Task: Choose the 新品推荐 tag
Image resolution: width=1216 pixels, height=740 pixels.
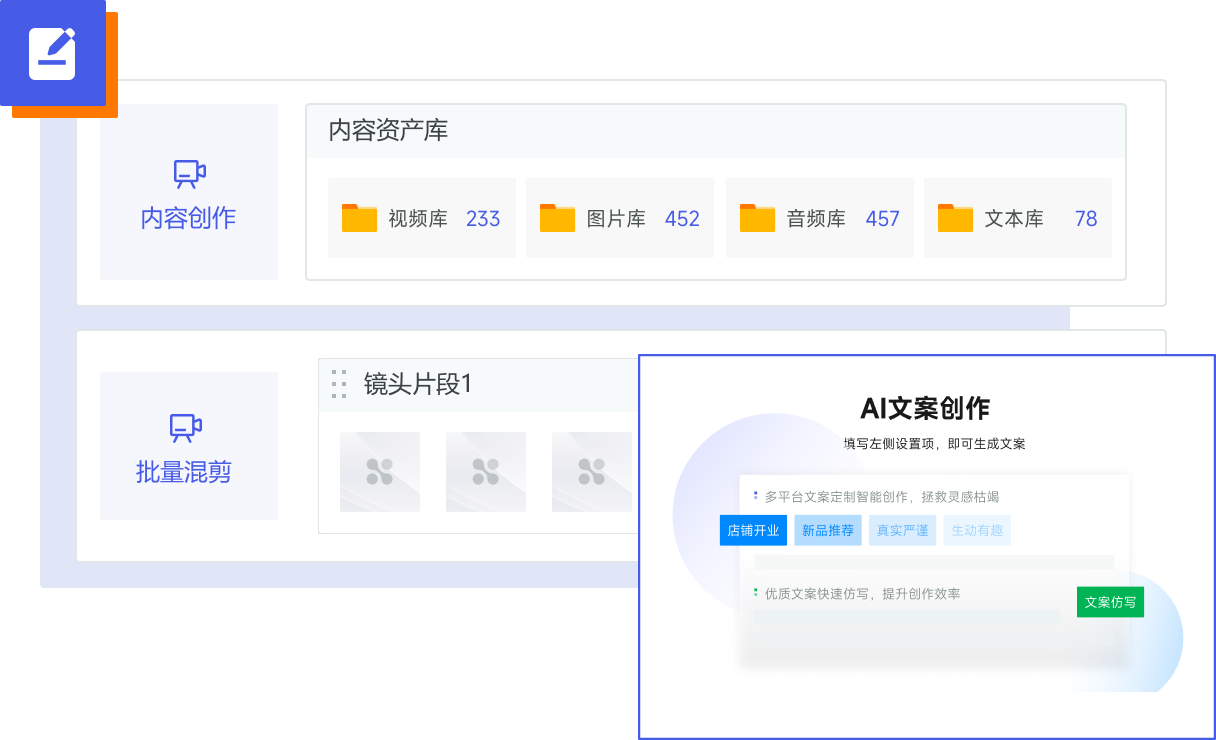Action: tap(828, 531)
